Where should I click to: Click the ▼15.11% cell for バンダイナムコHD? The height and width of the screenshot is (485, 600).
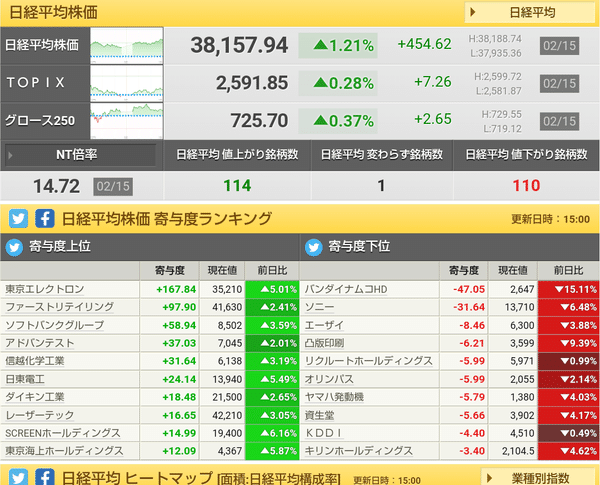(x=568, y=289)
